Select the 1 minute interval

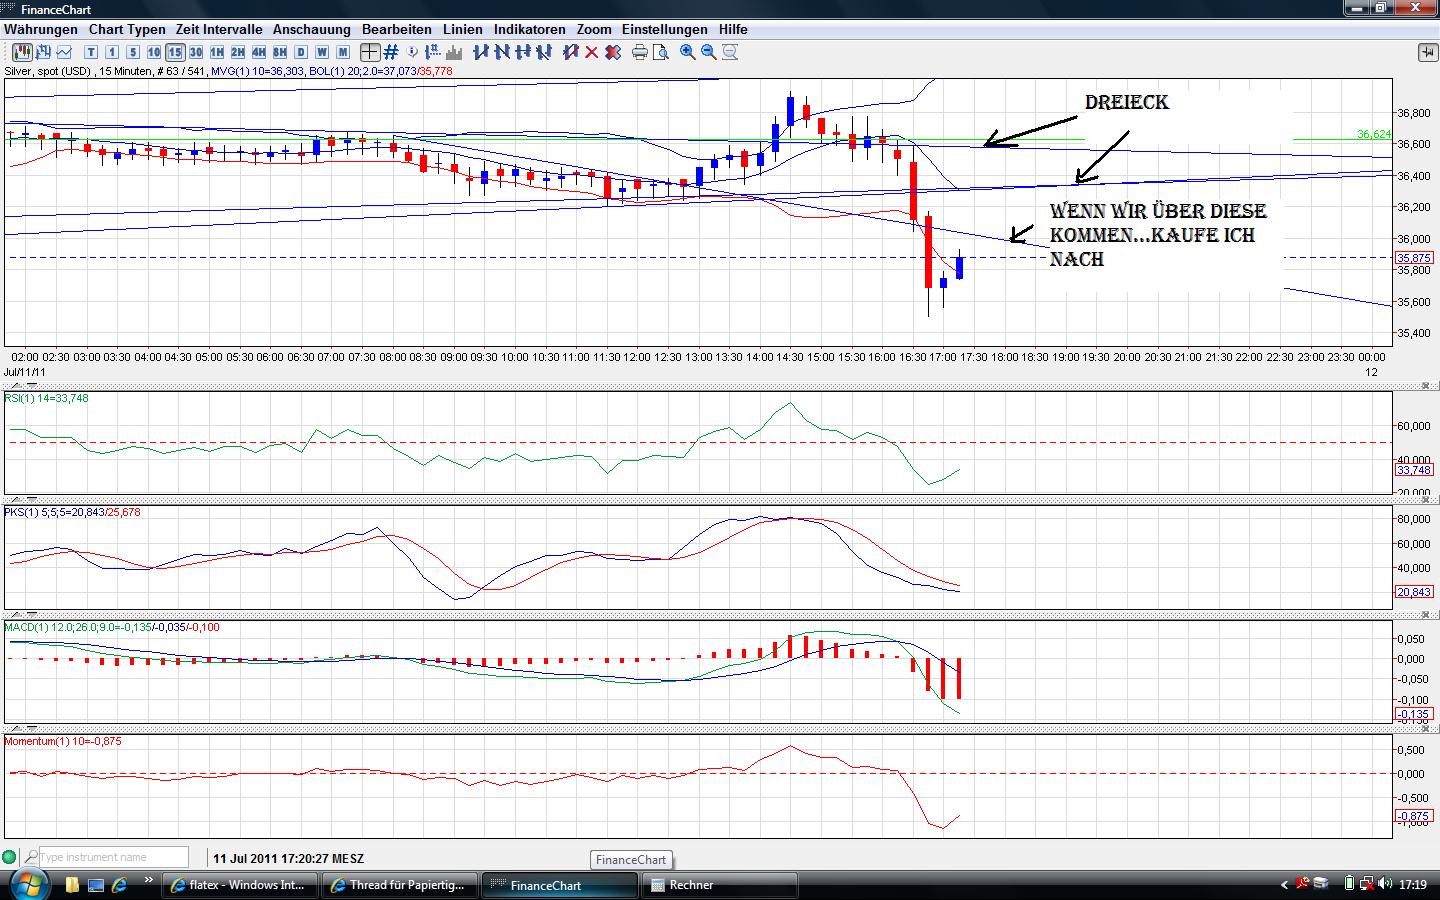pos(112,52)
